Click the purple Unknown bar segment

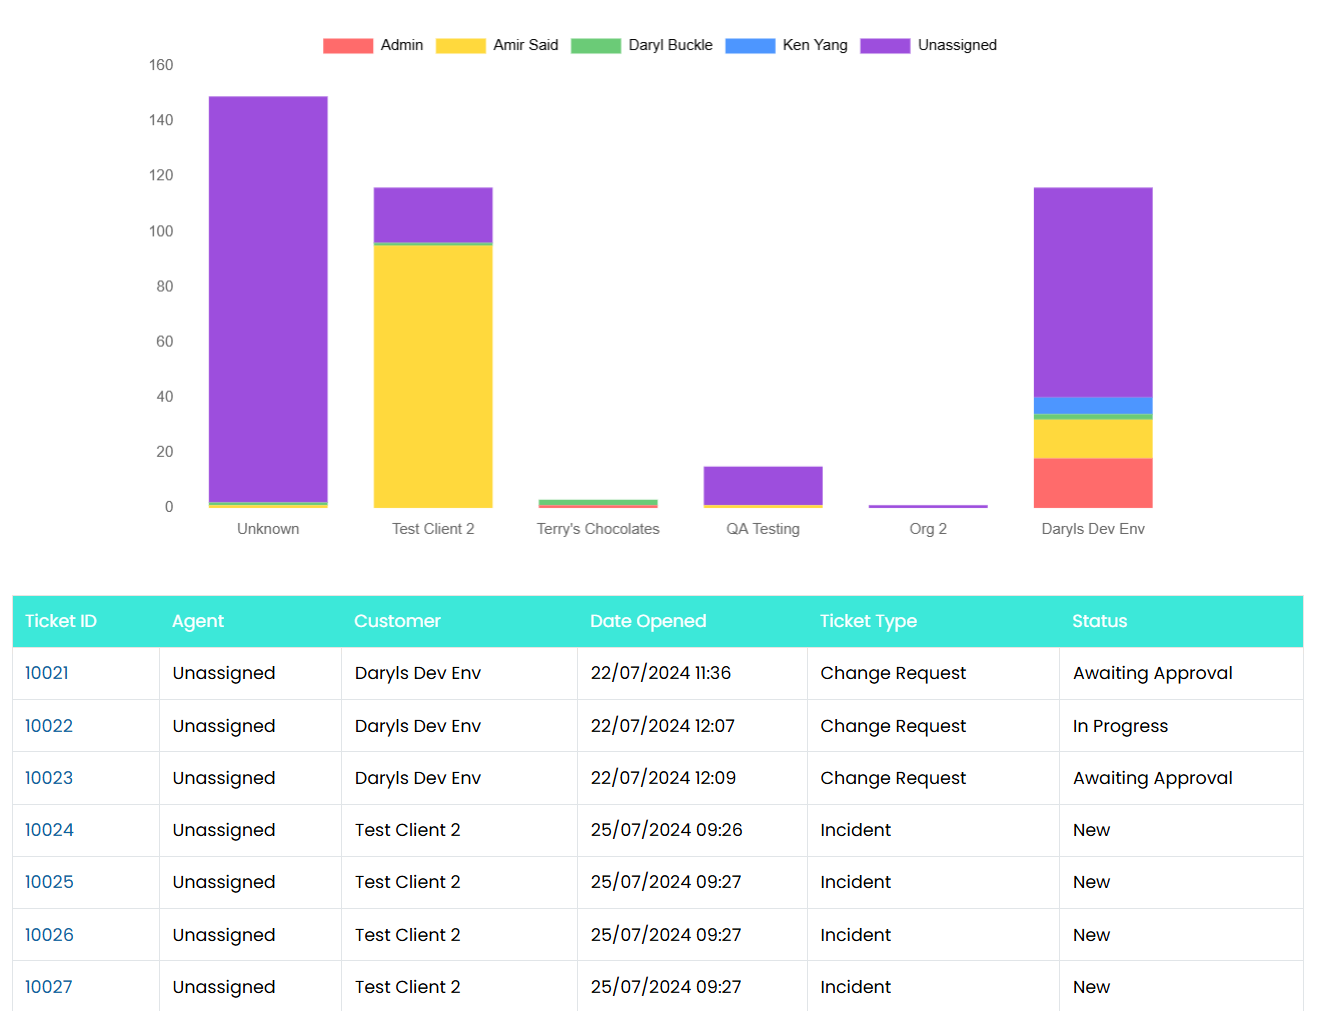[x=268, y=298]
